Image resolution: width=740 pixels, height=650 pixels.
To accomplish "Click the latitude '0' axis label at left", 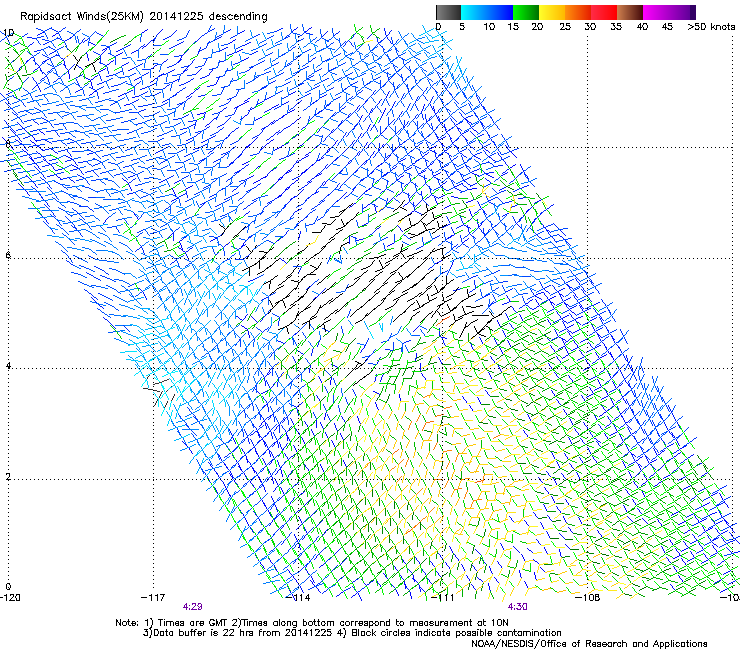I will click(x=8, y=587).
